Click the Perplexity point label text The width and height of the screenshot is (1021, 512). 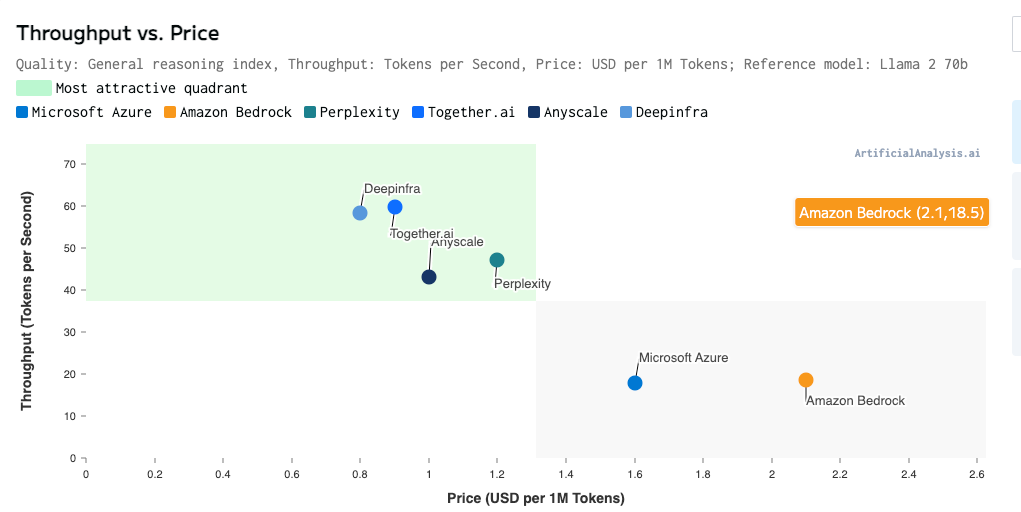pos(522,284)
